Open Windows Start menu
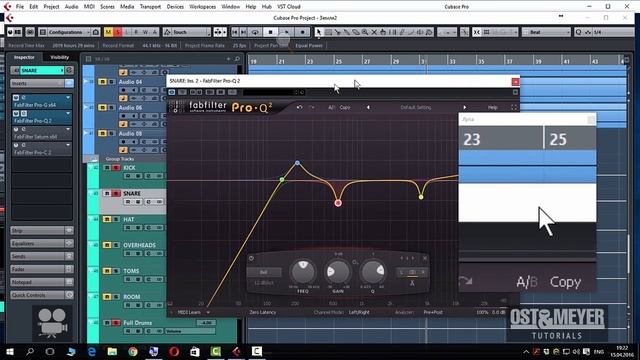This screenshot has width=640, height=360. coord(10,351)
